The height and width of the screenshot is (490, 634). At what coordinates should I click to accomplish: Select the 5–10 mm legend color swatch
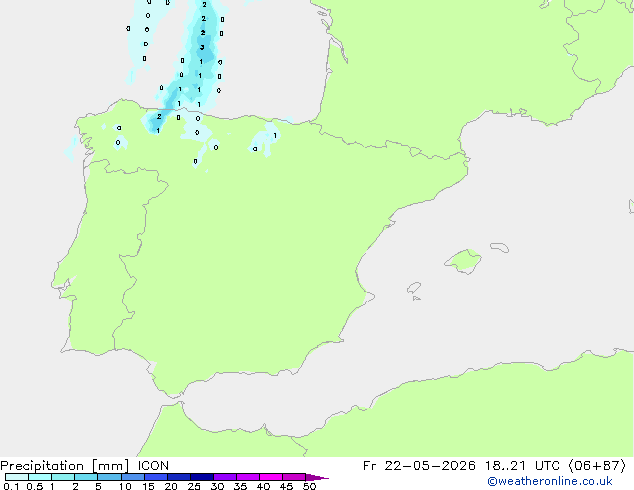coord(109,477)
